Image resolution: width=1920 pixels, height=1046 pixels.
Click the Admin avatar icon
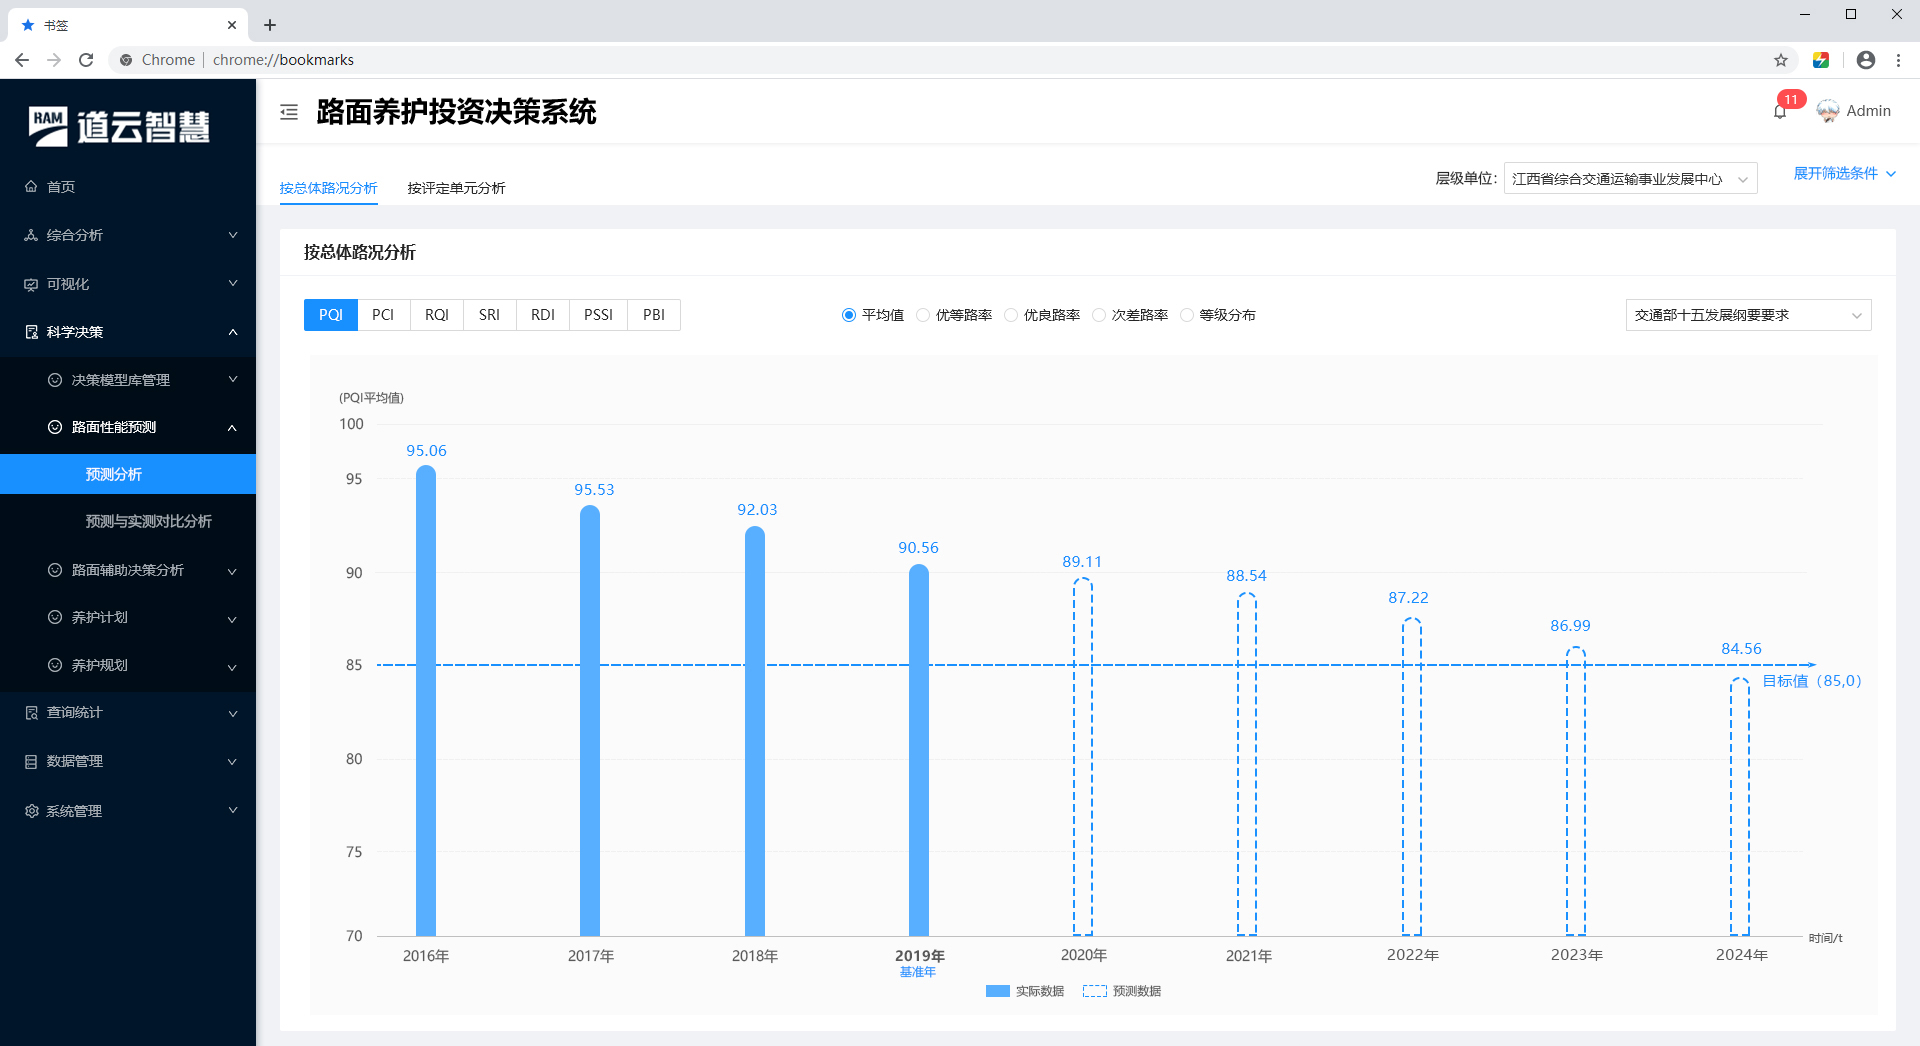click(x=1827, y=111)
